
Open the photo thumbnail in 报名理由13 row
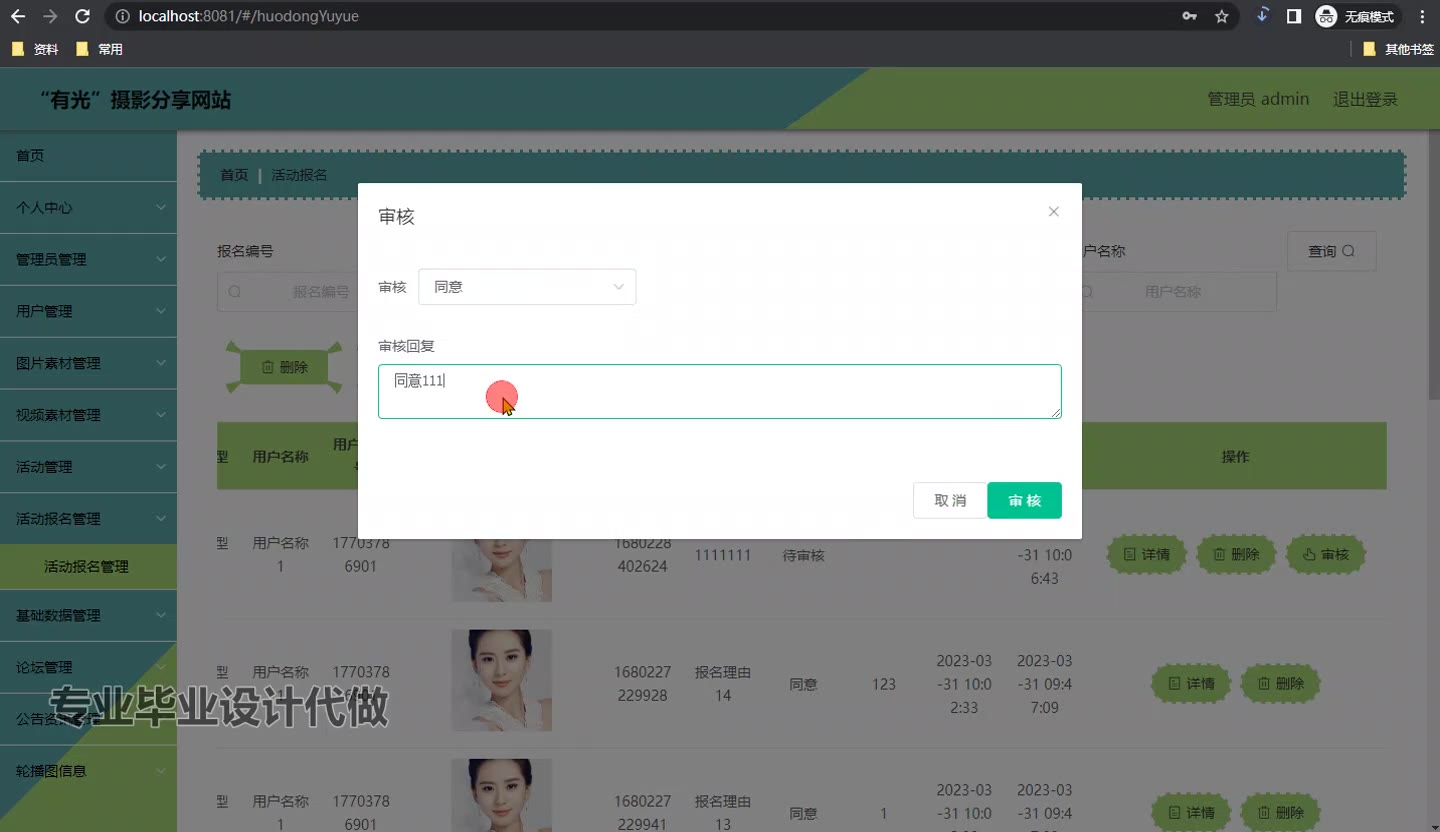[502, 796]
